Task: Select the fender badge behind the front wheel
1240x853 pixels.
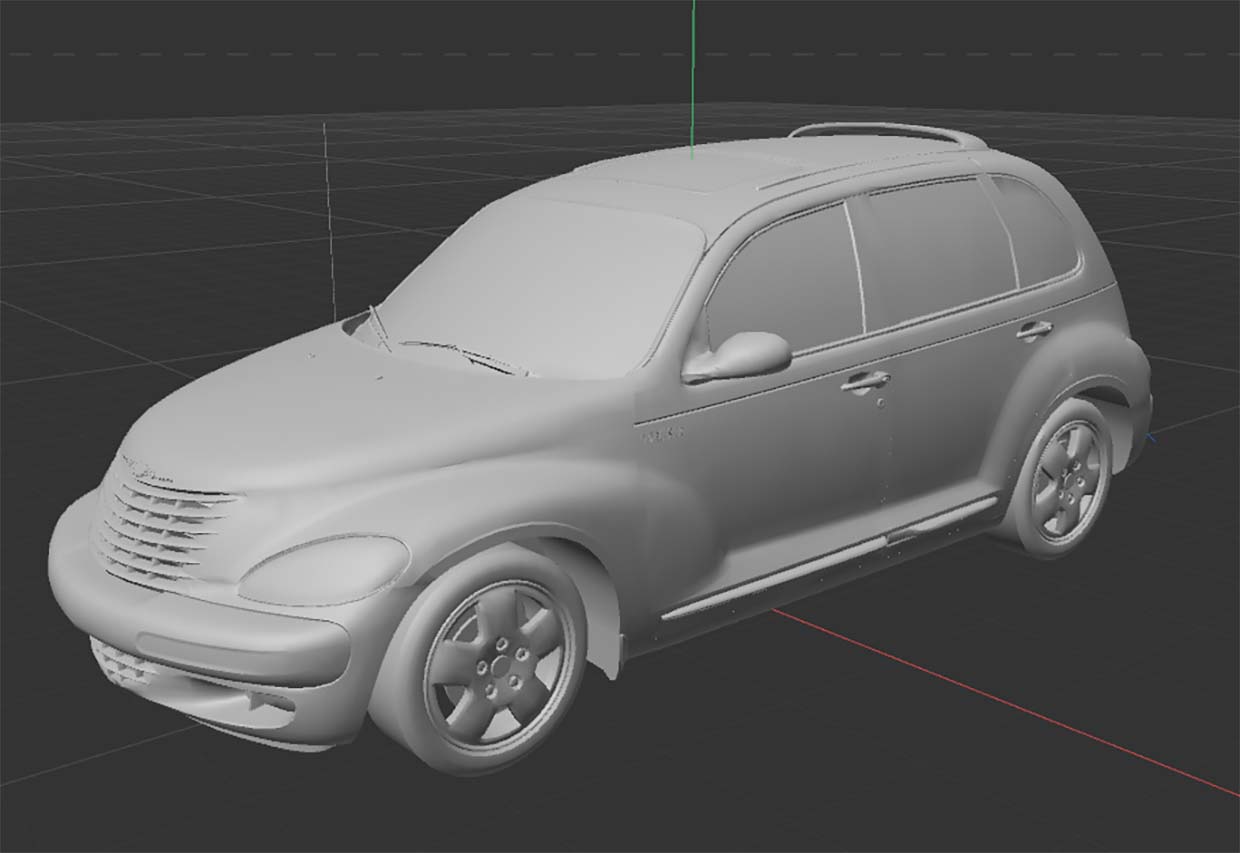Action: coord(662,435)
